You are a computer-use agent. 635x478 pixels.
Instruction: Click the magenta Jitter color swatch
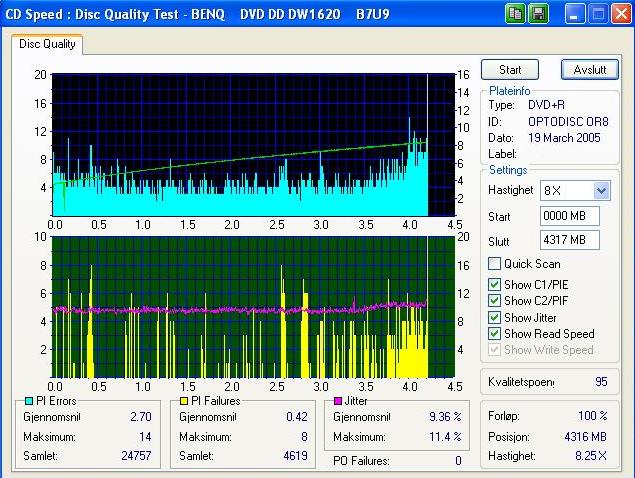337,401
